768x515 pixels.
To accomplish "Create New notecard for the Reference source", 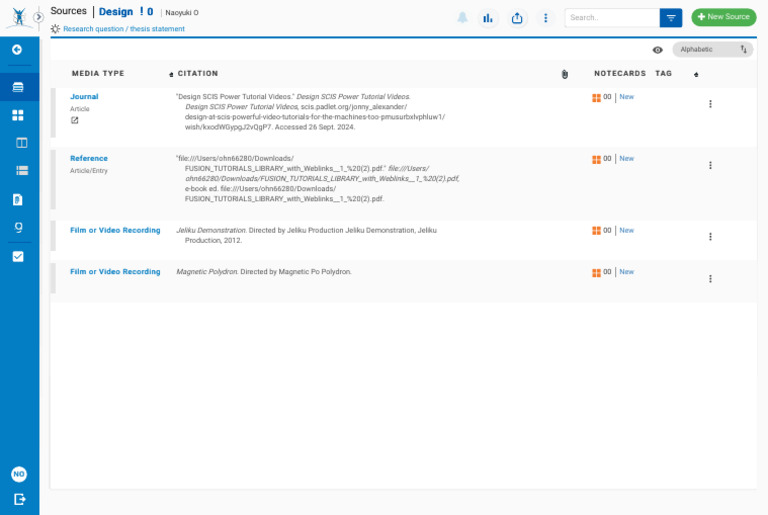I will point(626,158).
